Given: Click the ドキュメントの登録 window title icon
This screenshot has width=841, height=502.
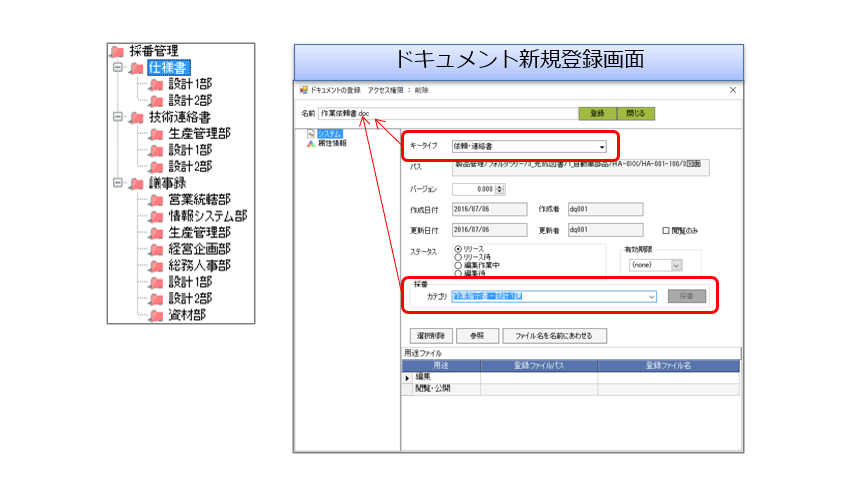Looking at the screenshot, I should click(304, 90).
